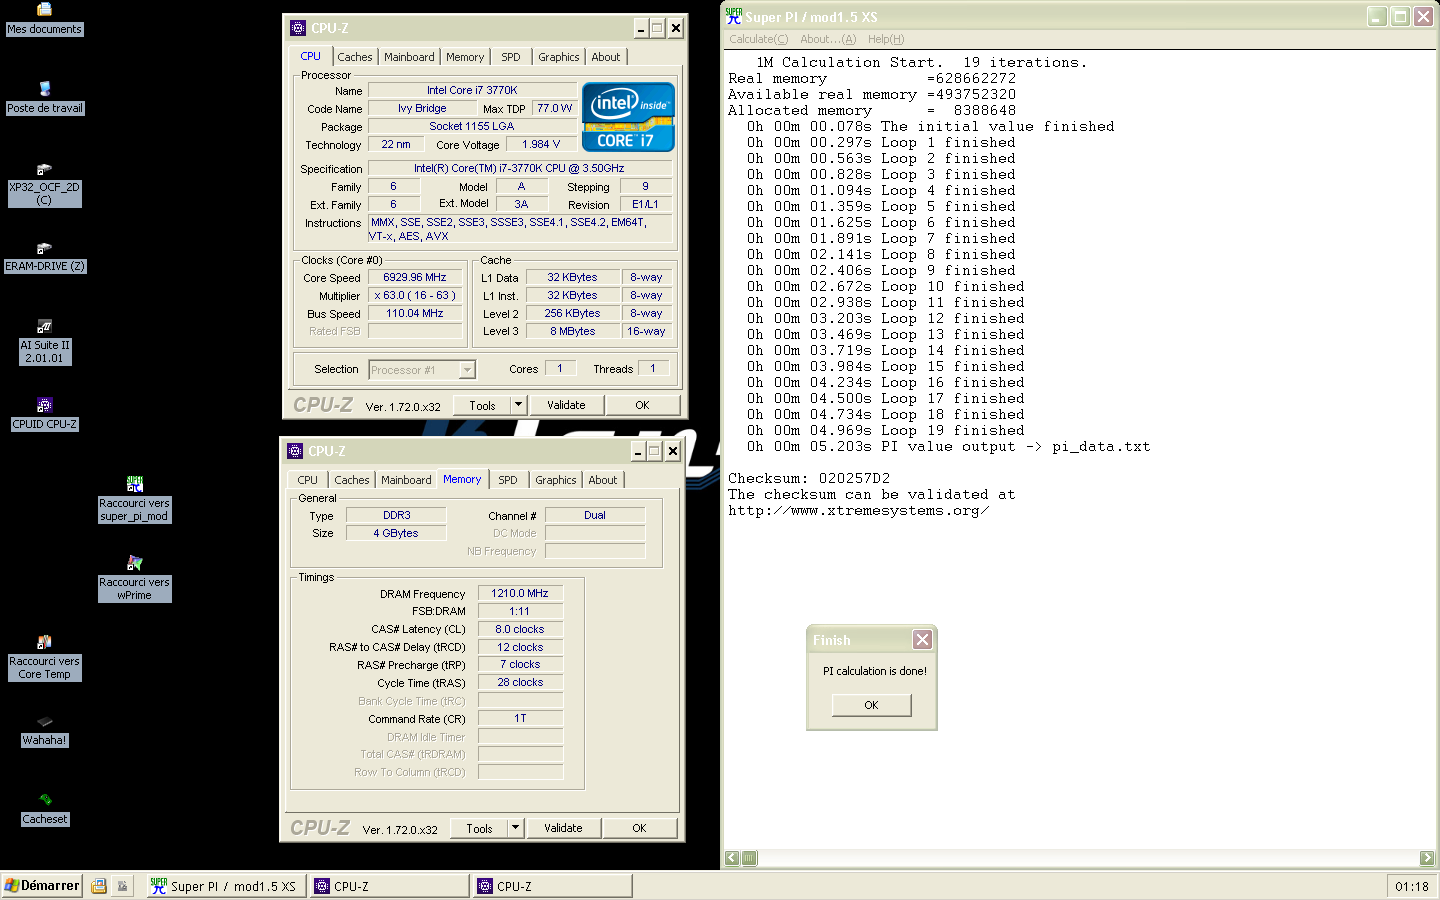Click the first quick launch icon in taskbar
This screenshot has height=900, width=1440.
pyautogui.click(x=99, y=886)
